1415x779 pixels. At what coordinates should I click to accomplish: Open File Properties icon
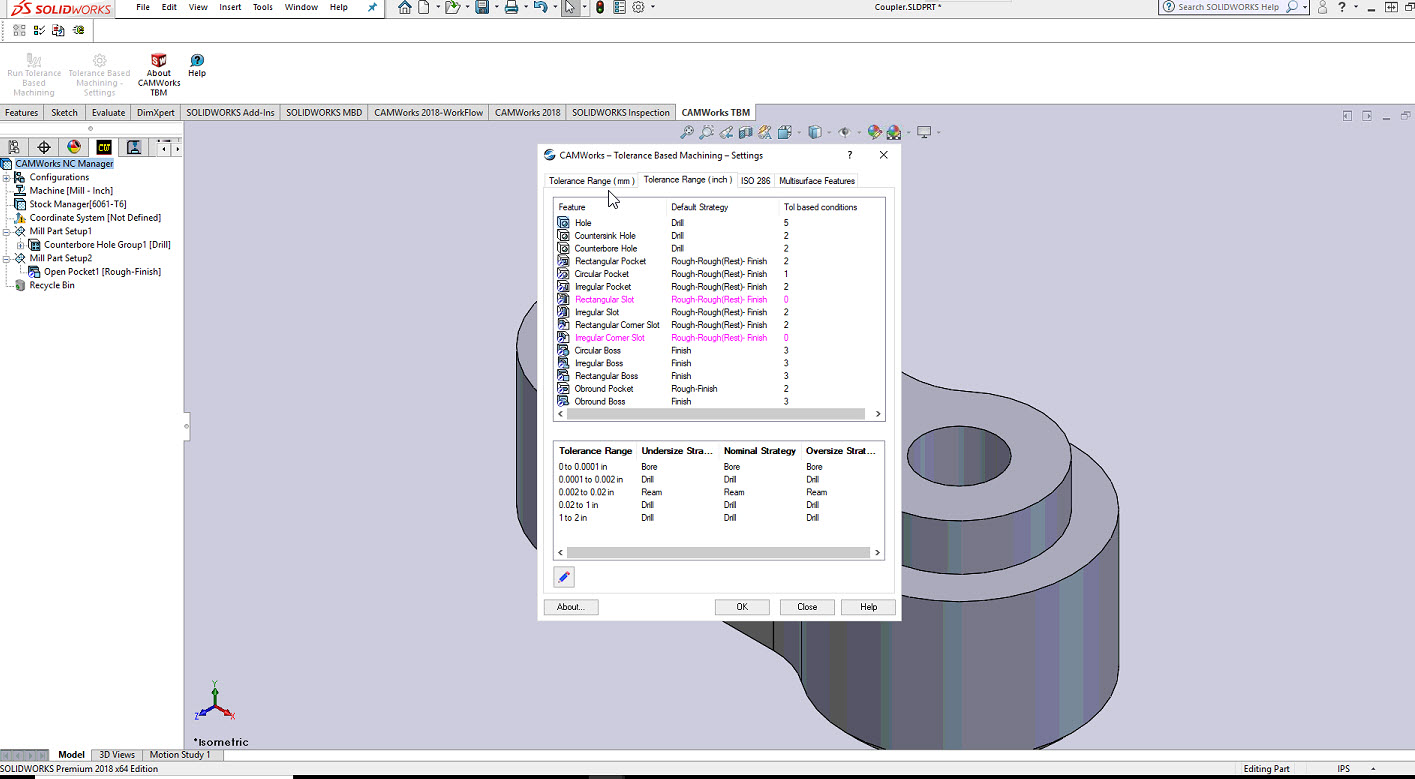click(619, 7)
